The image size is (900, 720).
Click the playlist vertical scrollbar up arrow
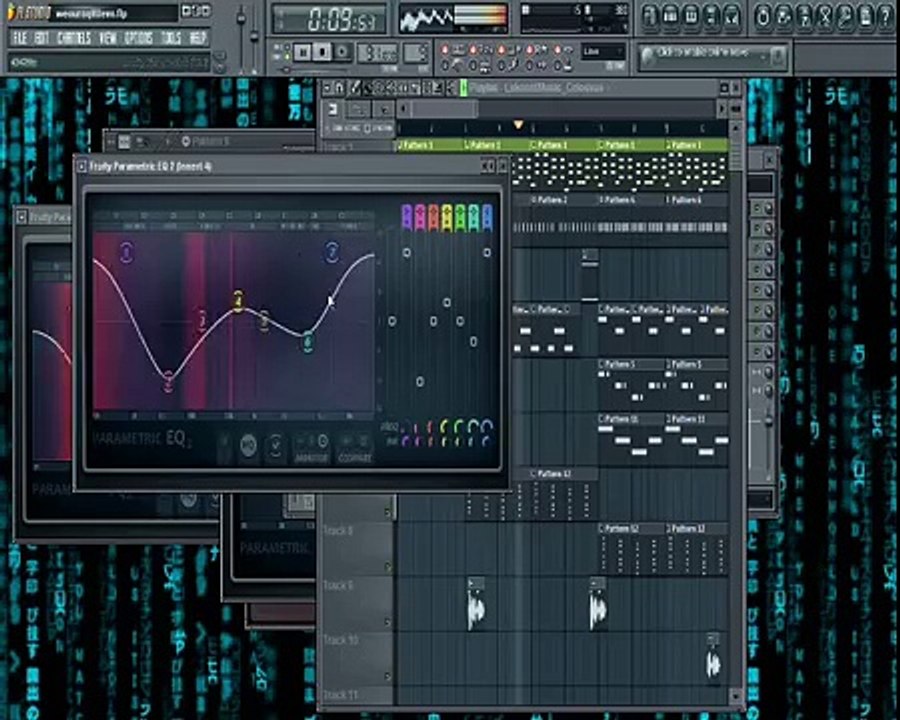(x=735, y=127)
